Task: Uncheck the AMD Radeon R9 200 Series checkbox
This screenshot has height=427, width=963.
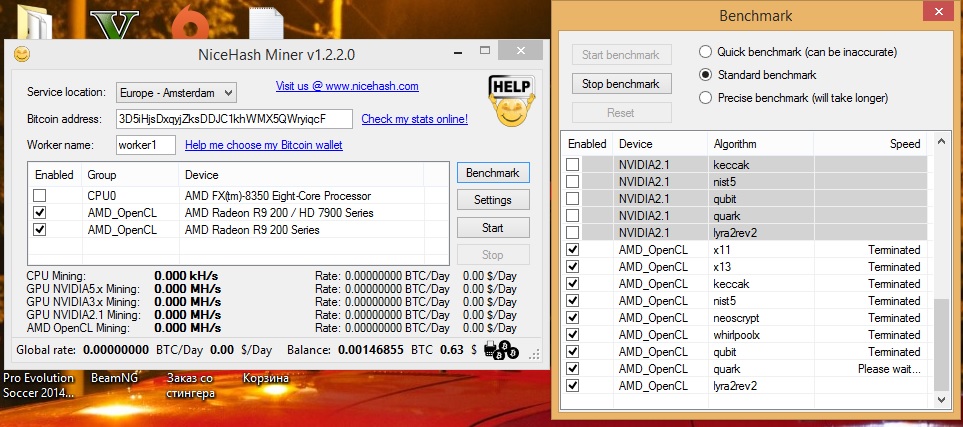Action: coord(39,230)
